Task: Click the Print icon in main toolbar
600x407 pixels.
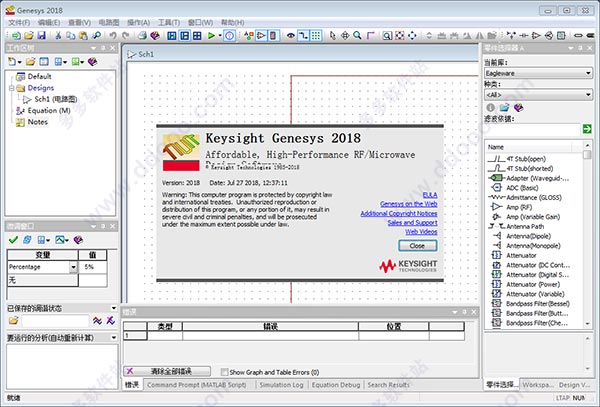Action: (x=142, y=36)
